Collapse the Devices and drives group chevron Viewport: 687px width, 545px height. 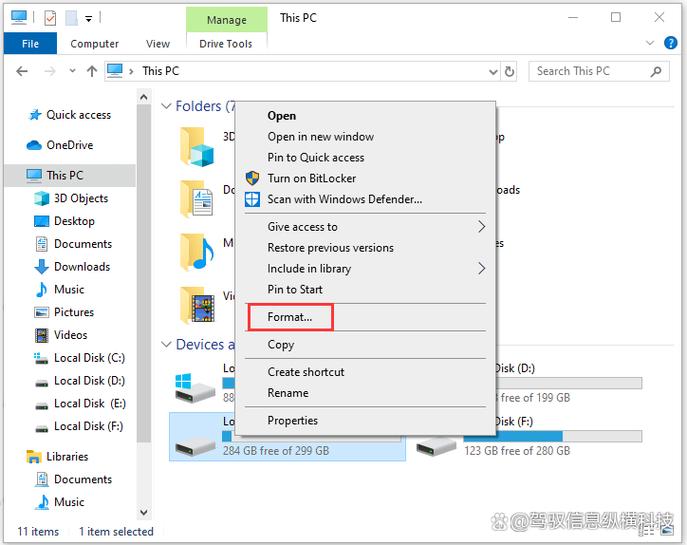pyautogui.click(x=166, y=345)
